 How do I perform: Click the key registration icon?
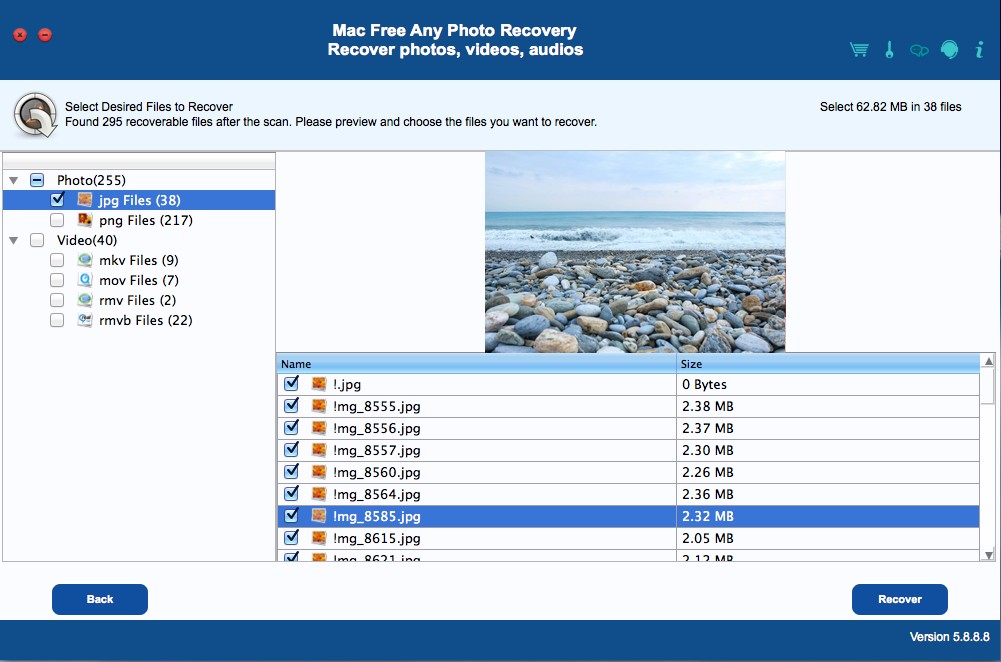(889, 50)
